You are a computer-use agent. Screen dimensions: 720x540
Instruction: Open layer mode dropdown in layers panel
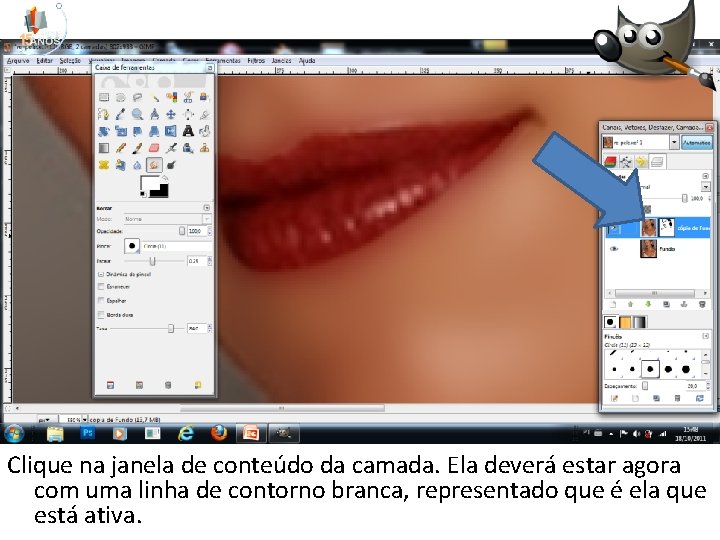coord(705,186)
